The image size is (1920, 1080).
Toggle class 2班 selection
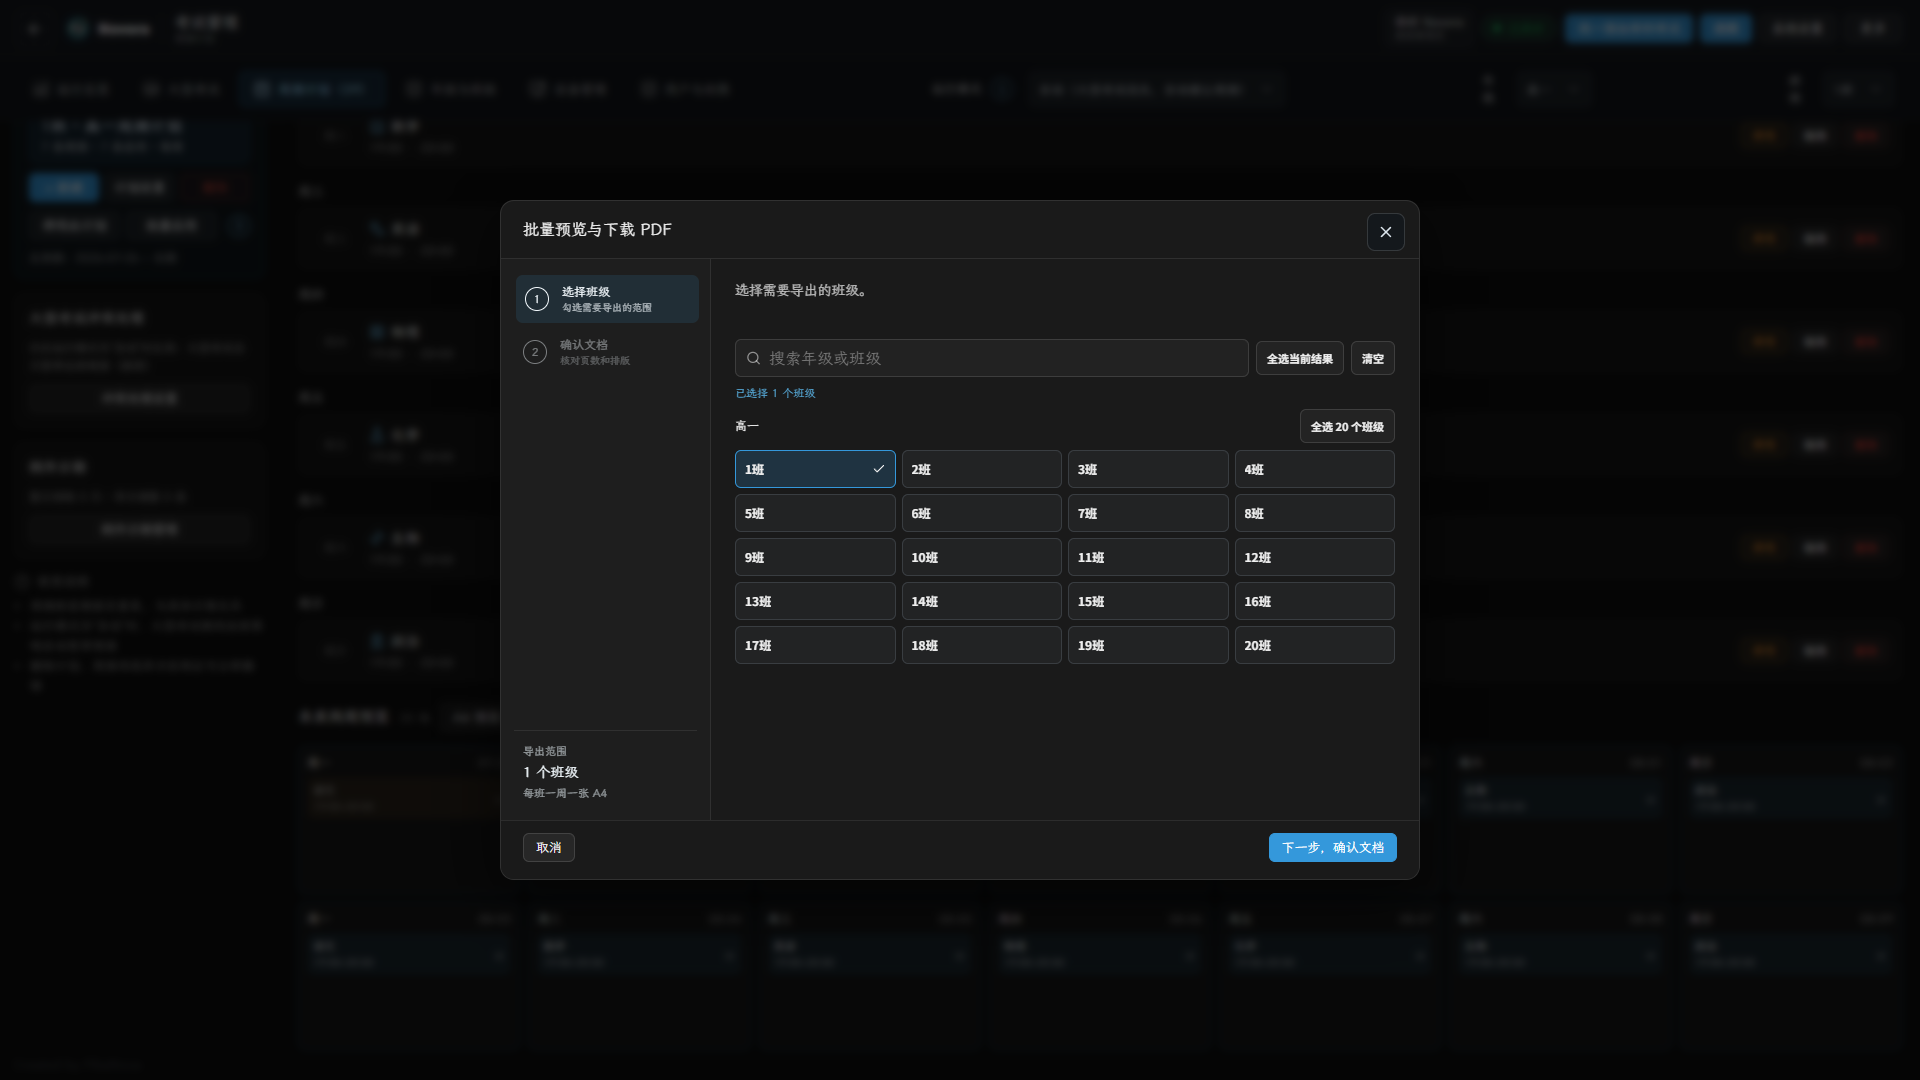tap(981, 469)
